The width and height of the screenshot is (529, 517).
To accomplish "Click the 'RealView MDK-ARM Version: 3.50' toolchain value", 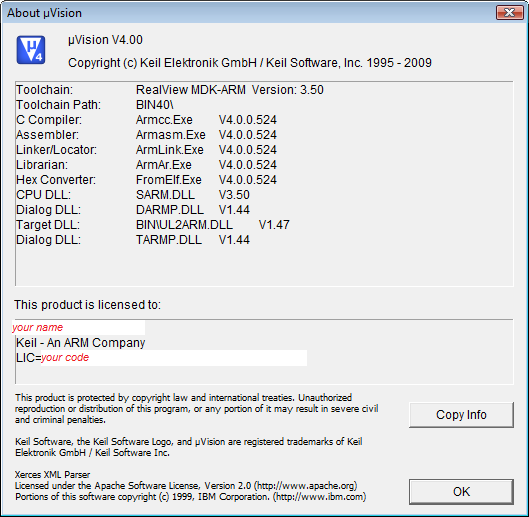I will click(230, 90).
